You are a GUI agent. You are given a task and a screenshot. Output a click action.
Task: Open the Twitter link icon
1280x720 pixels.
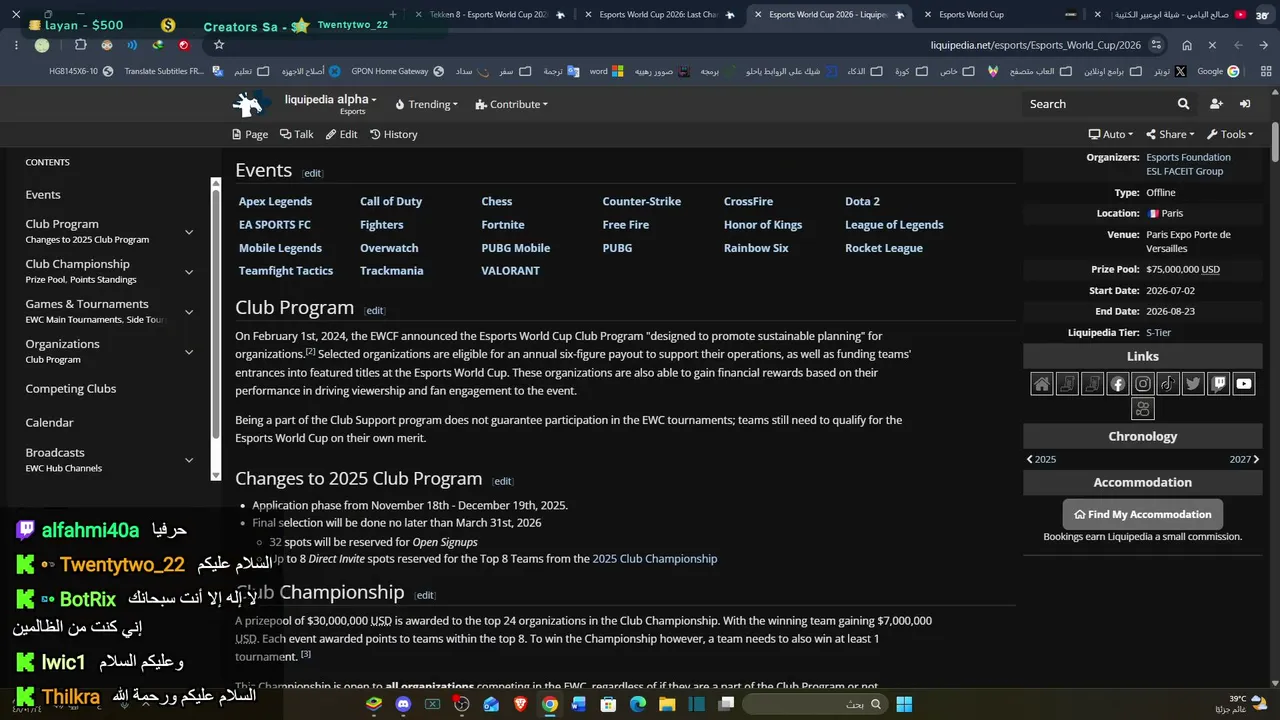tap(1193, 384)
